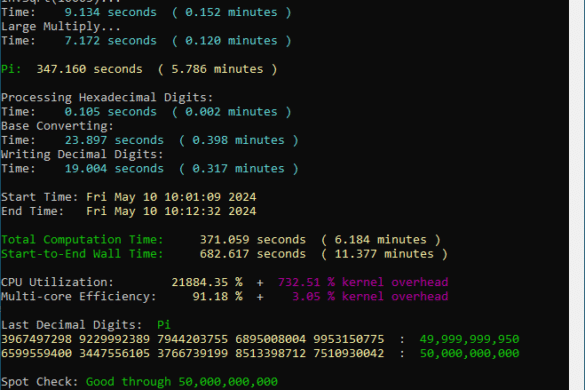Click the digit group 3967497298
Screen dimensions: 585x390
click(x=37, y=339)
